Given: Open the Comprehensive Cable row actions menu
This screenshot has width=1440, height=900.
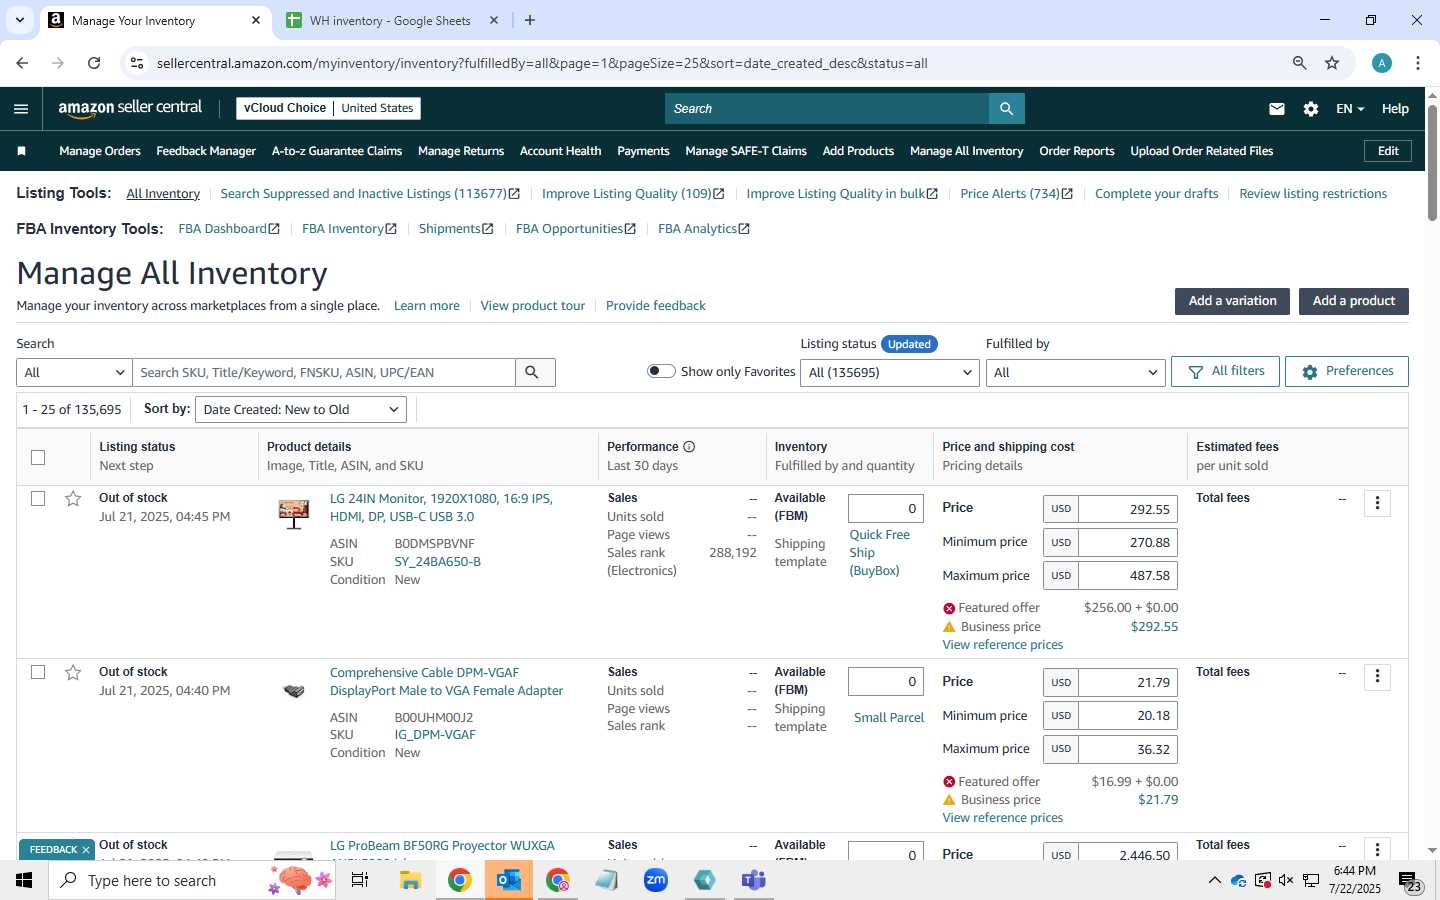Looking at the screenshot, I should click(1377, 677).
